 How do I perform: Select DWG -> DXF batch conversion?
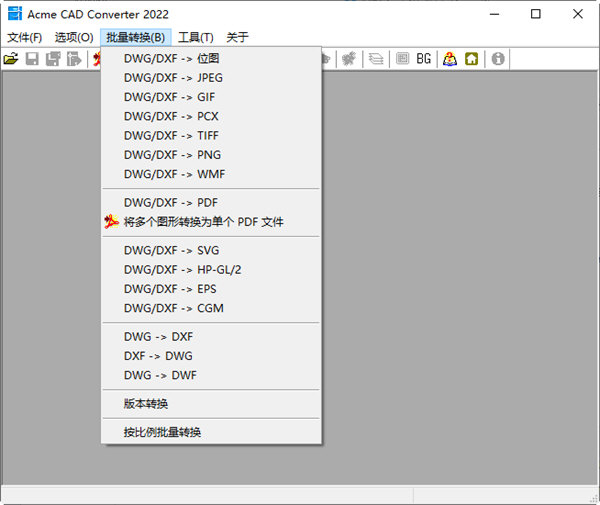click(158, 337)
